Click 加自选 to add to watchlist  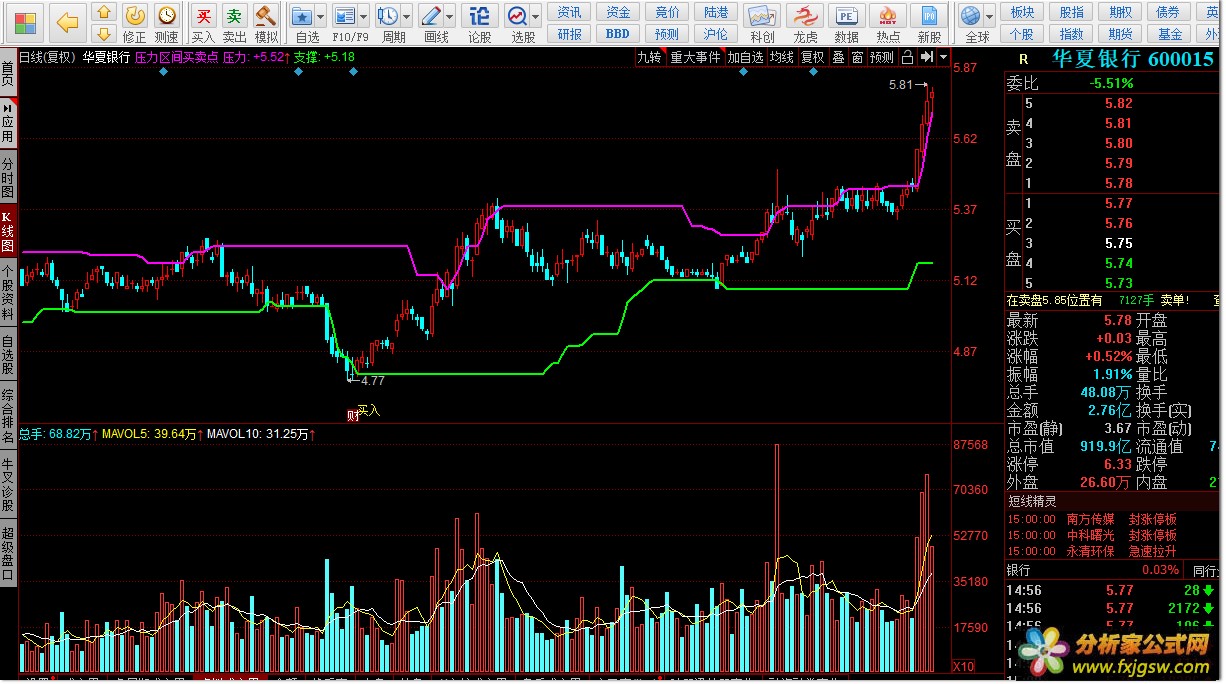pos(745,57)
